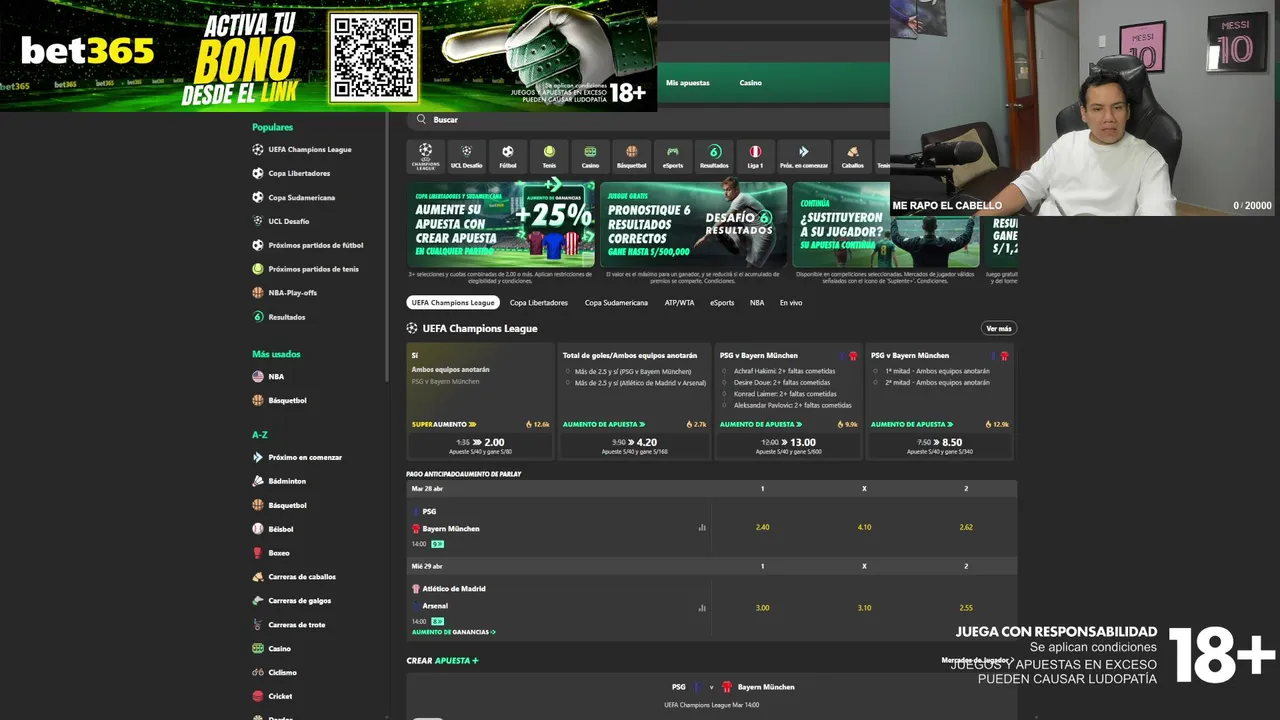Switch to ATP/WTA tab
Image resolution: width=1280 pixels, height=720 pixels.
coord(679,303)
